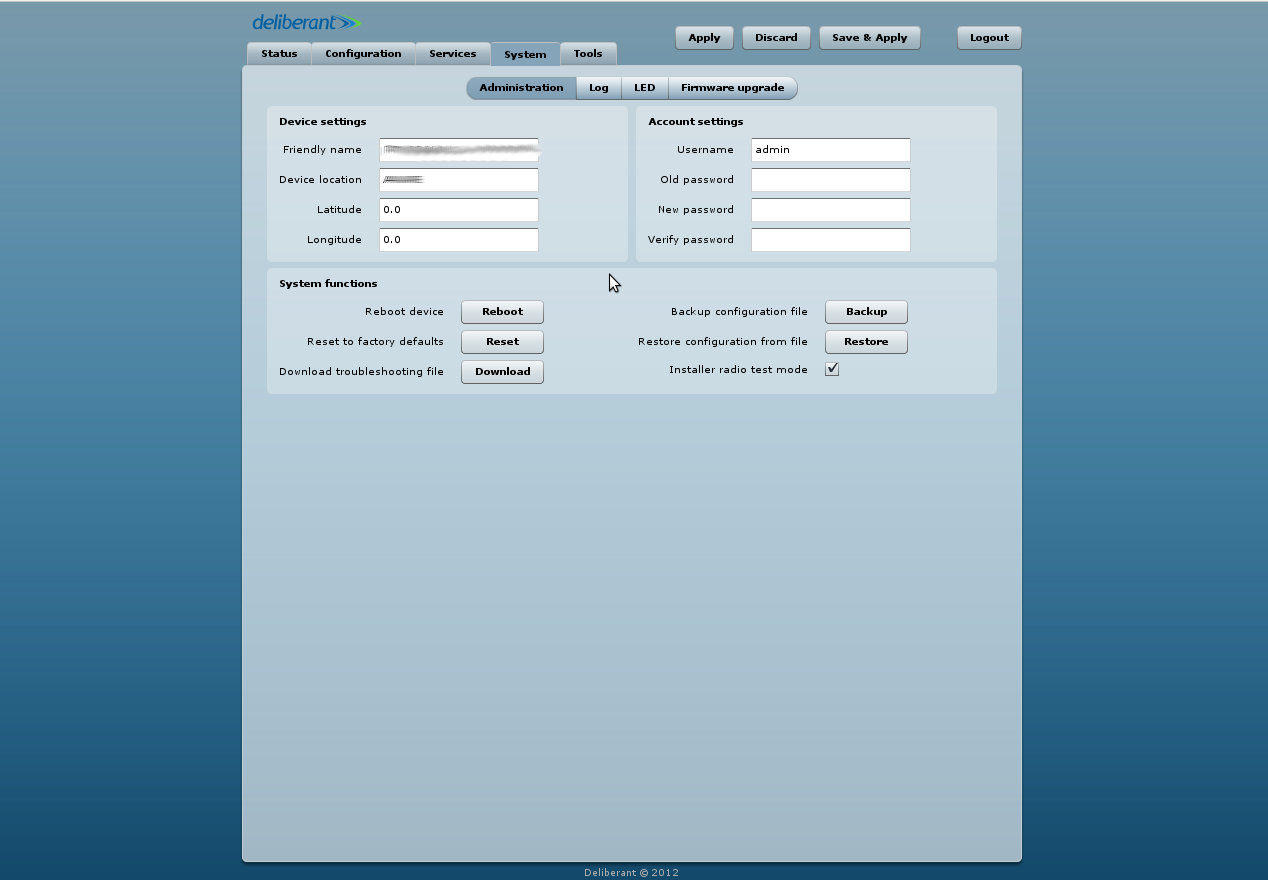
Task: Select the Tools tab
Action: coord(588,54)
